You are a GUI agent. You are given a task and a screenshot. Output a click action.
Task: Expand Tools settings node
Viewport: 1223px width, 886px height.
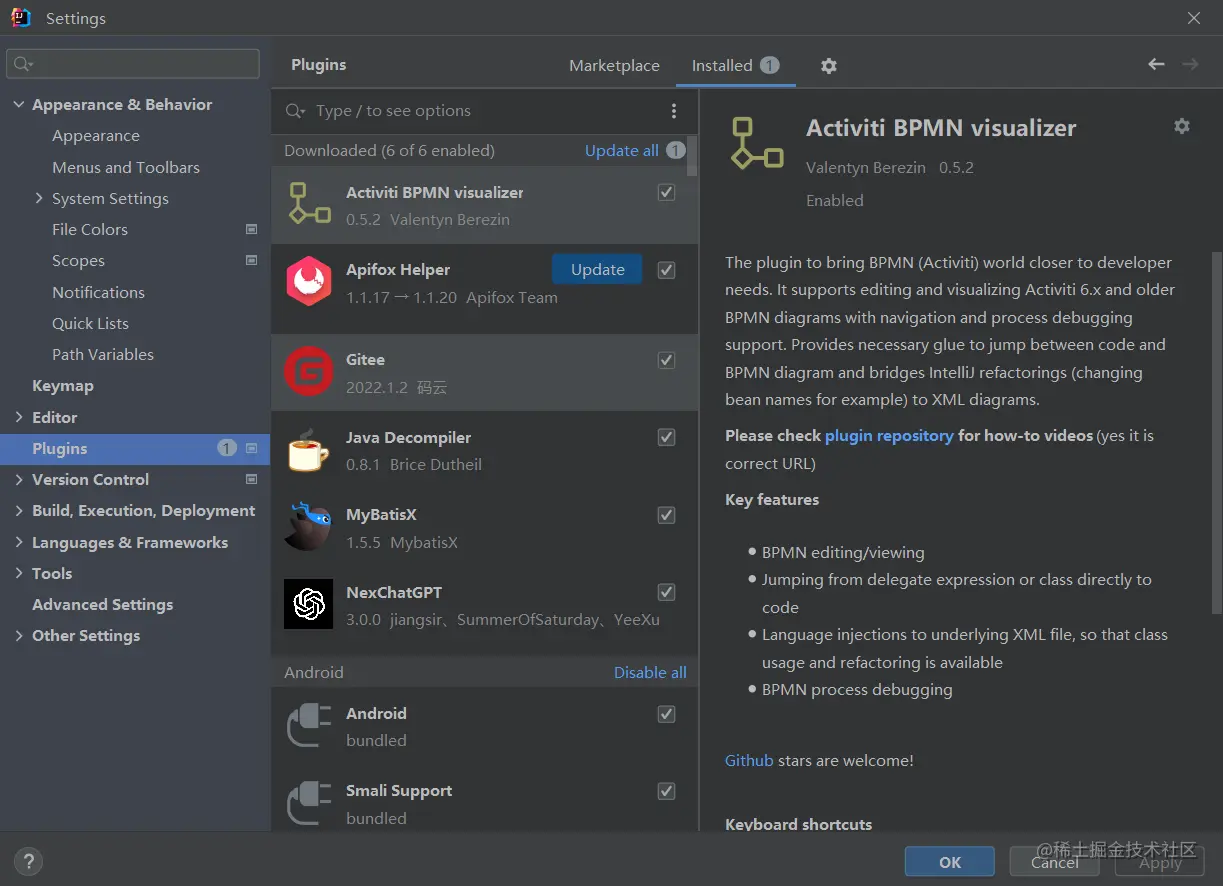tap(19, 573)
